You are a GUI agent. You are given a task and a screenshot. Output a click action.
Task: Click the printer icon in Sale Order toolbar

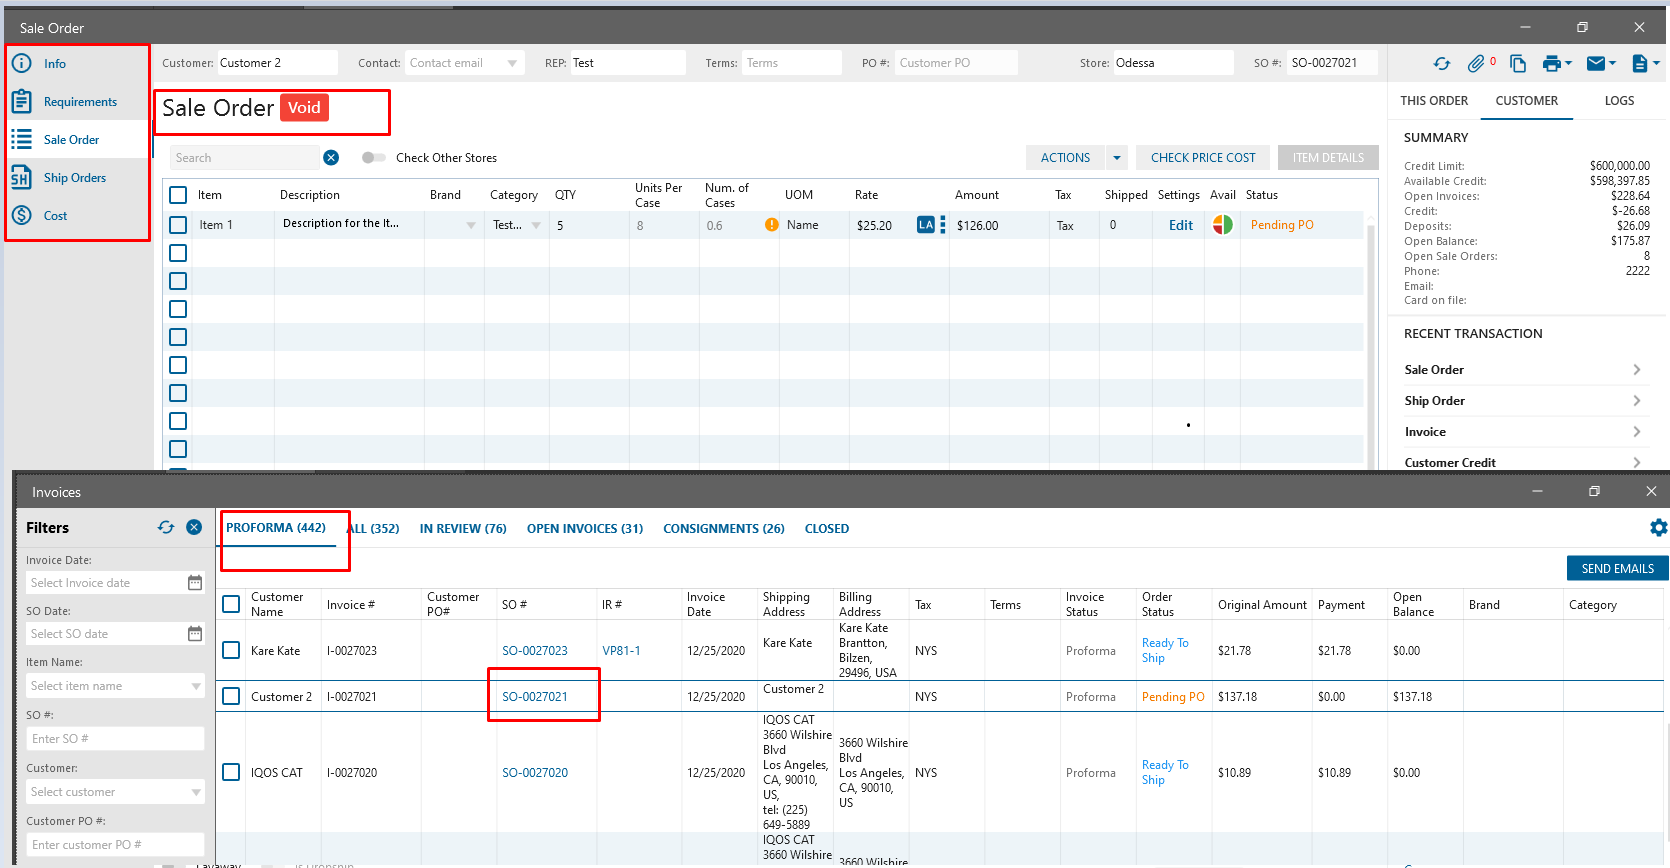1552,63
